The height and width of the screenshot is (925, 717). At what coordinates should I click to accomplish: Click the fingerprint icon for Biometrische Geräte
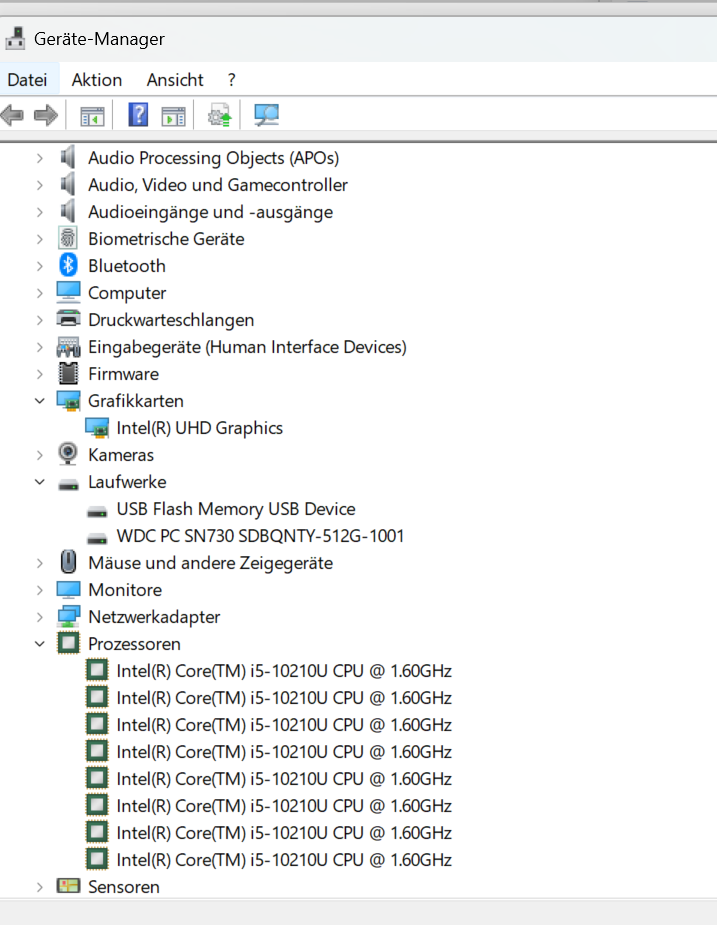tap(68, 238)
